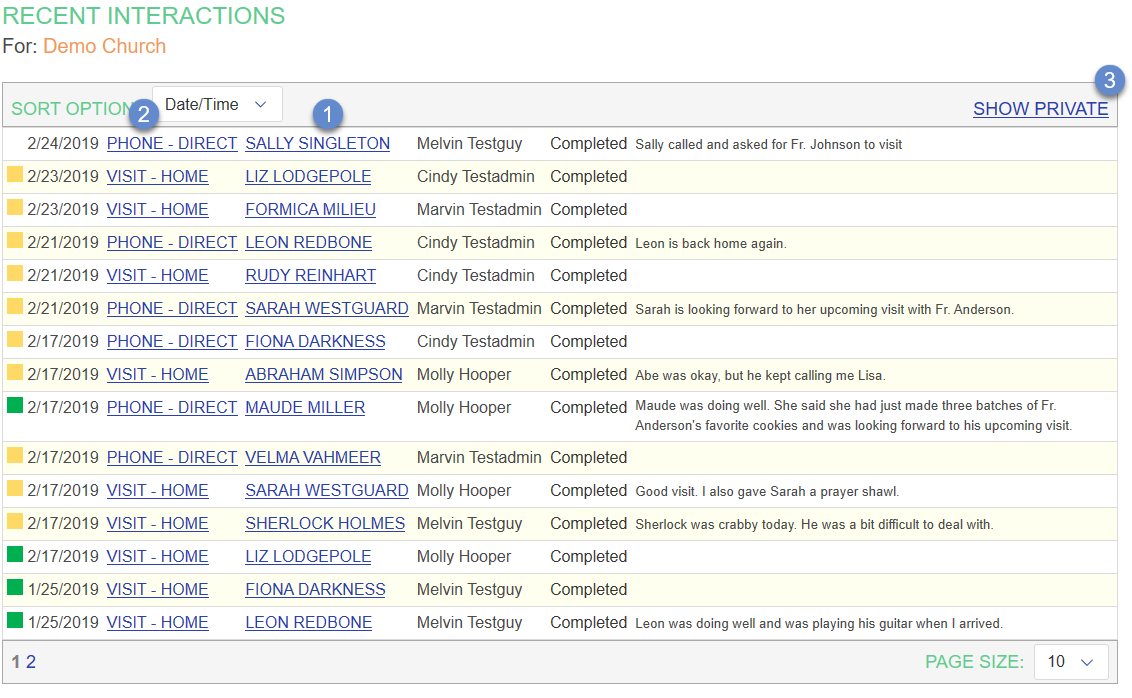Viewport: 1132px width, 698px height.
Task: Go to page 2 of results
Action: pos(31,661)
